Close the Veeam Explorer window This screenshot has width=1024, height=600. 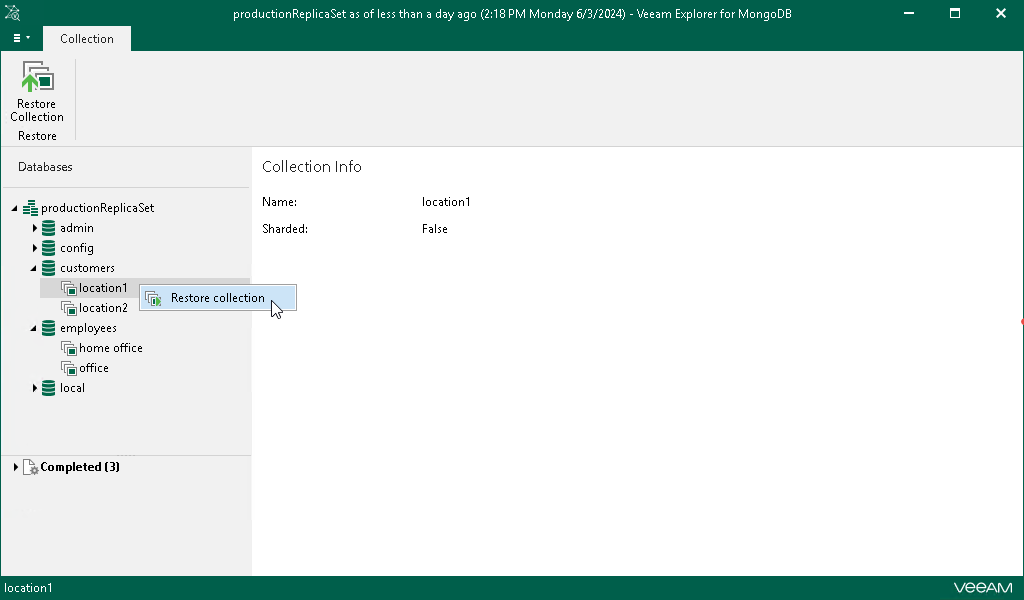(x=1000, y=13)
